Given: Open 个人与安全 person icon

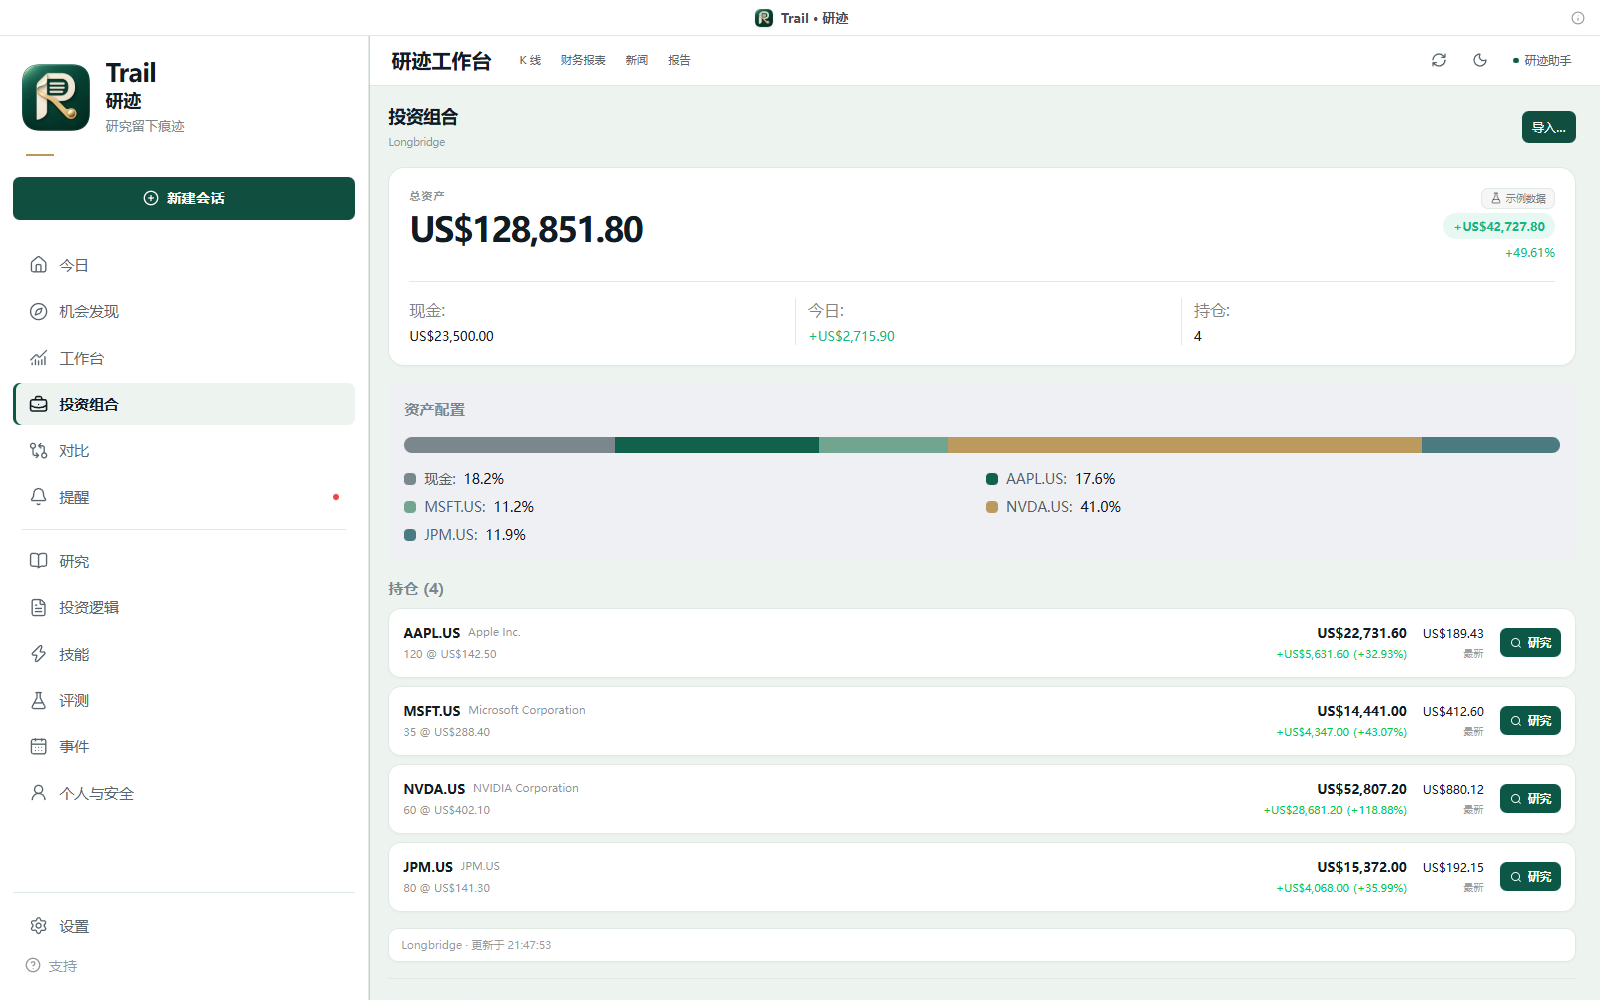Looking at the screenshot, I should [39, 793].
